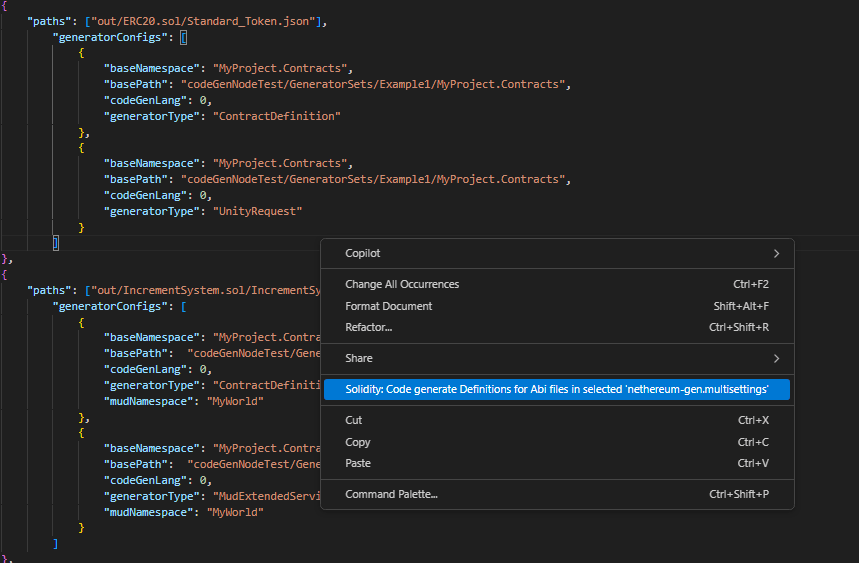The height and width of the screenshot is (563, 859).
Task: Choose Format Document from context menu
Action: point(389,306)
